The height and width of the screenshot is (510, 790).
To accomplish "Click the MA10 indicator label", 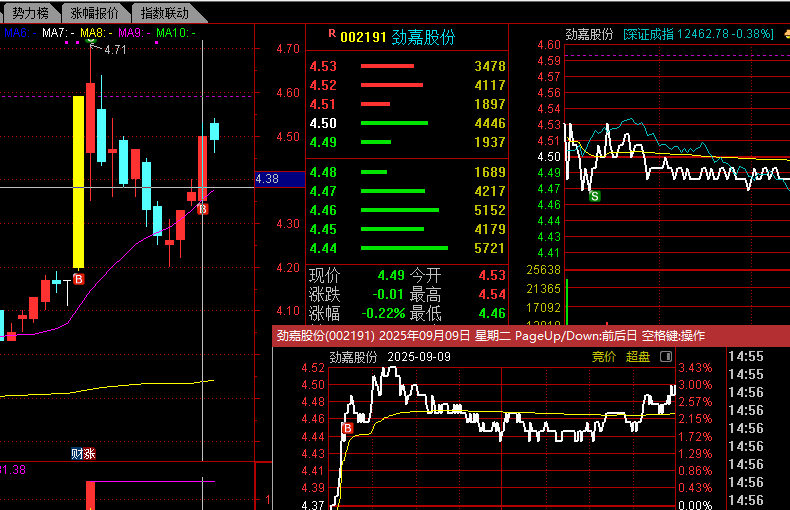I will 175,33.
